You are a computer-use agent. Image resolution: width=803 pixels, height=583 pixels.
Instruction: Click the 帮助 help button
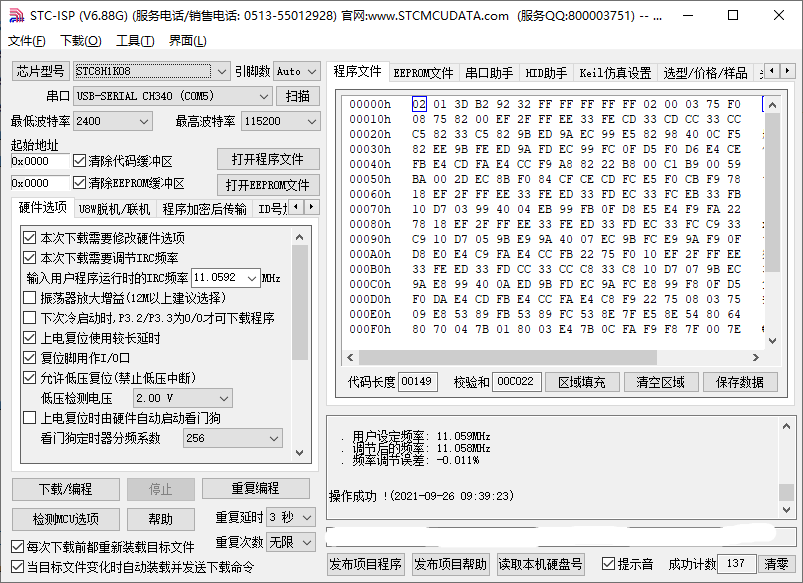[x=161, y=519]
